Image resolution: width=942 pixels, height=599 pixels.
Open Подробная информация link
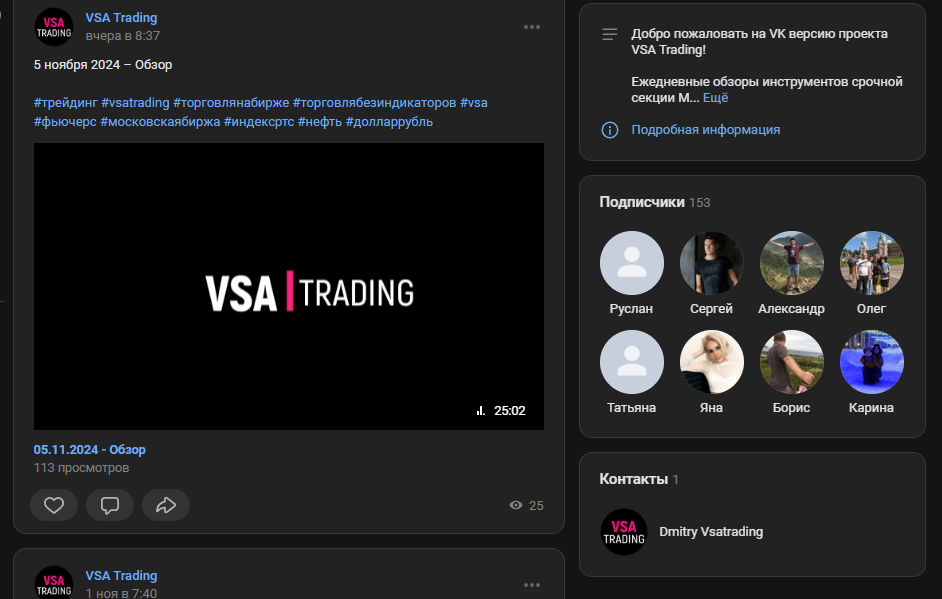coord(705,130)
